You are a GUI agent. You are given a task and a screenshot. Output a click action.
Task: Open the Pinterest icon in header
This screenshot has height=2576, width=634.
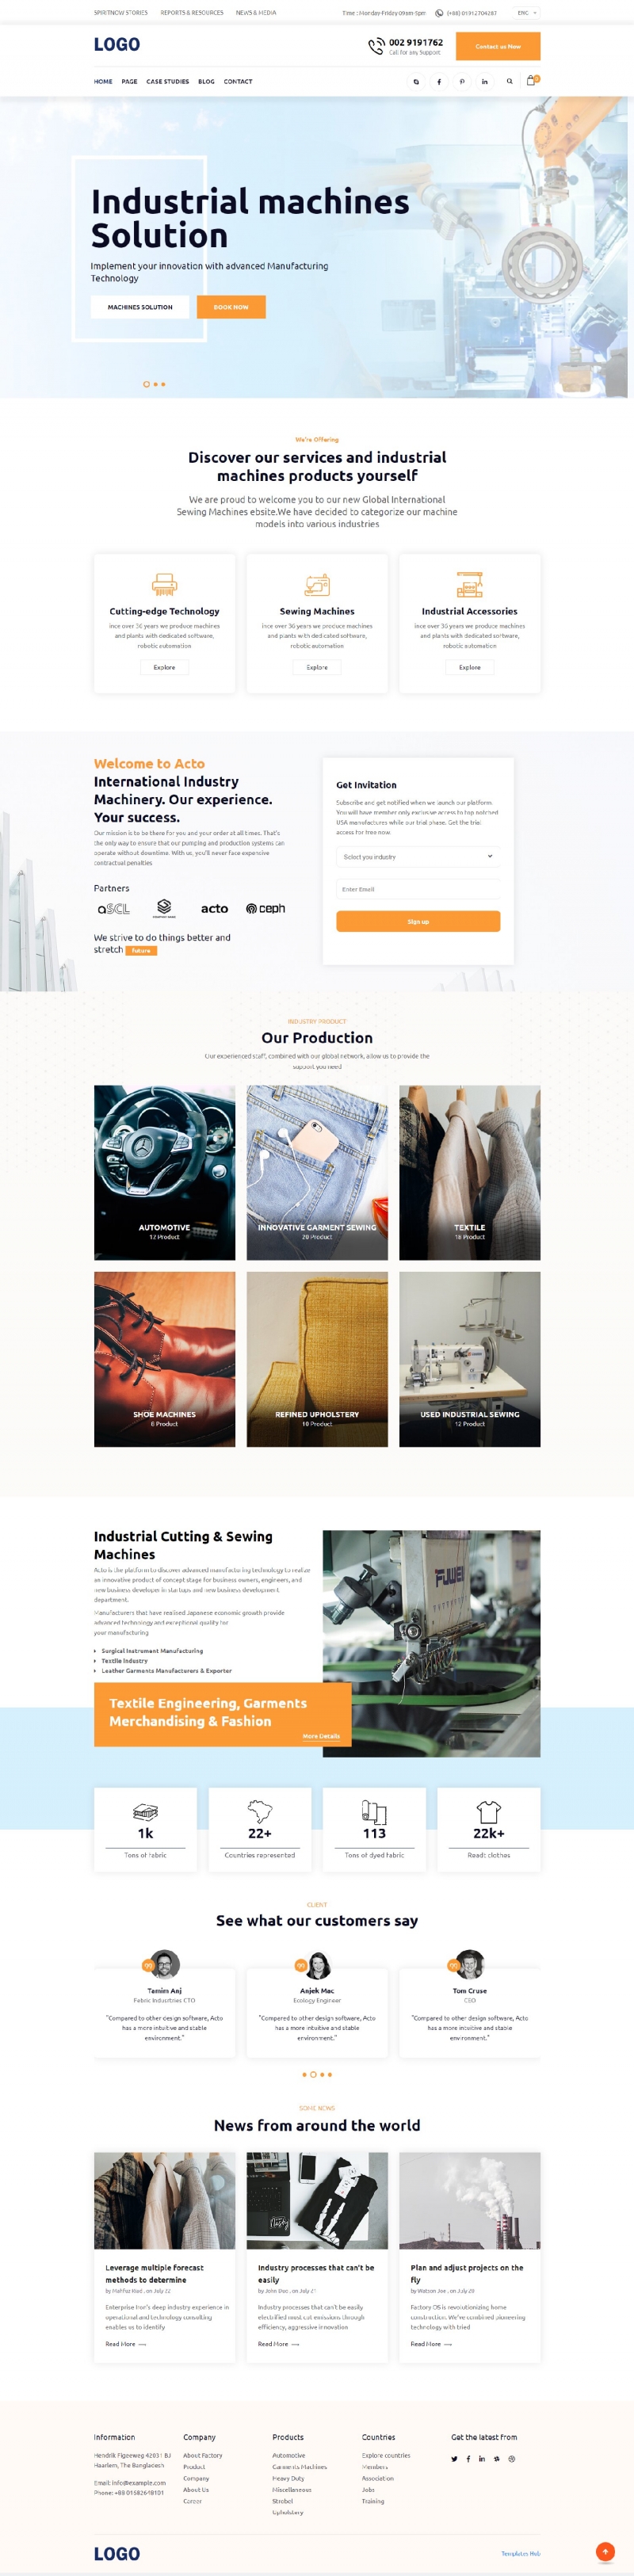[462, 81]
